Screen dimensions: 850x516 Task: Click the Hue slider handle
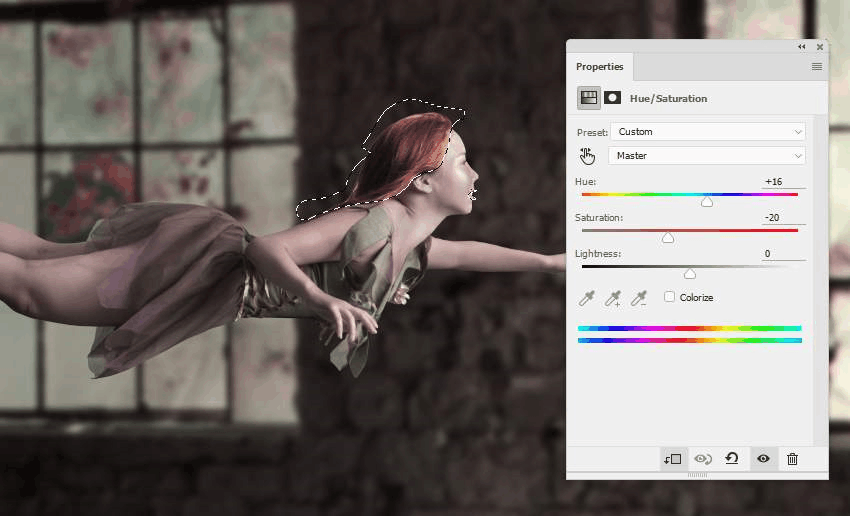pos(707,202)
